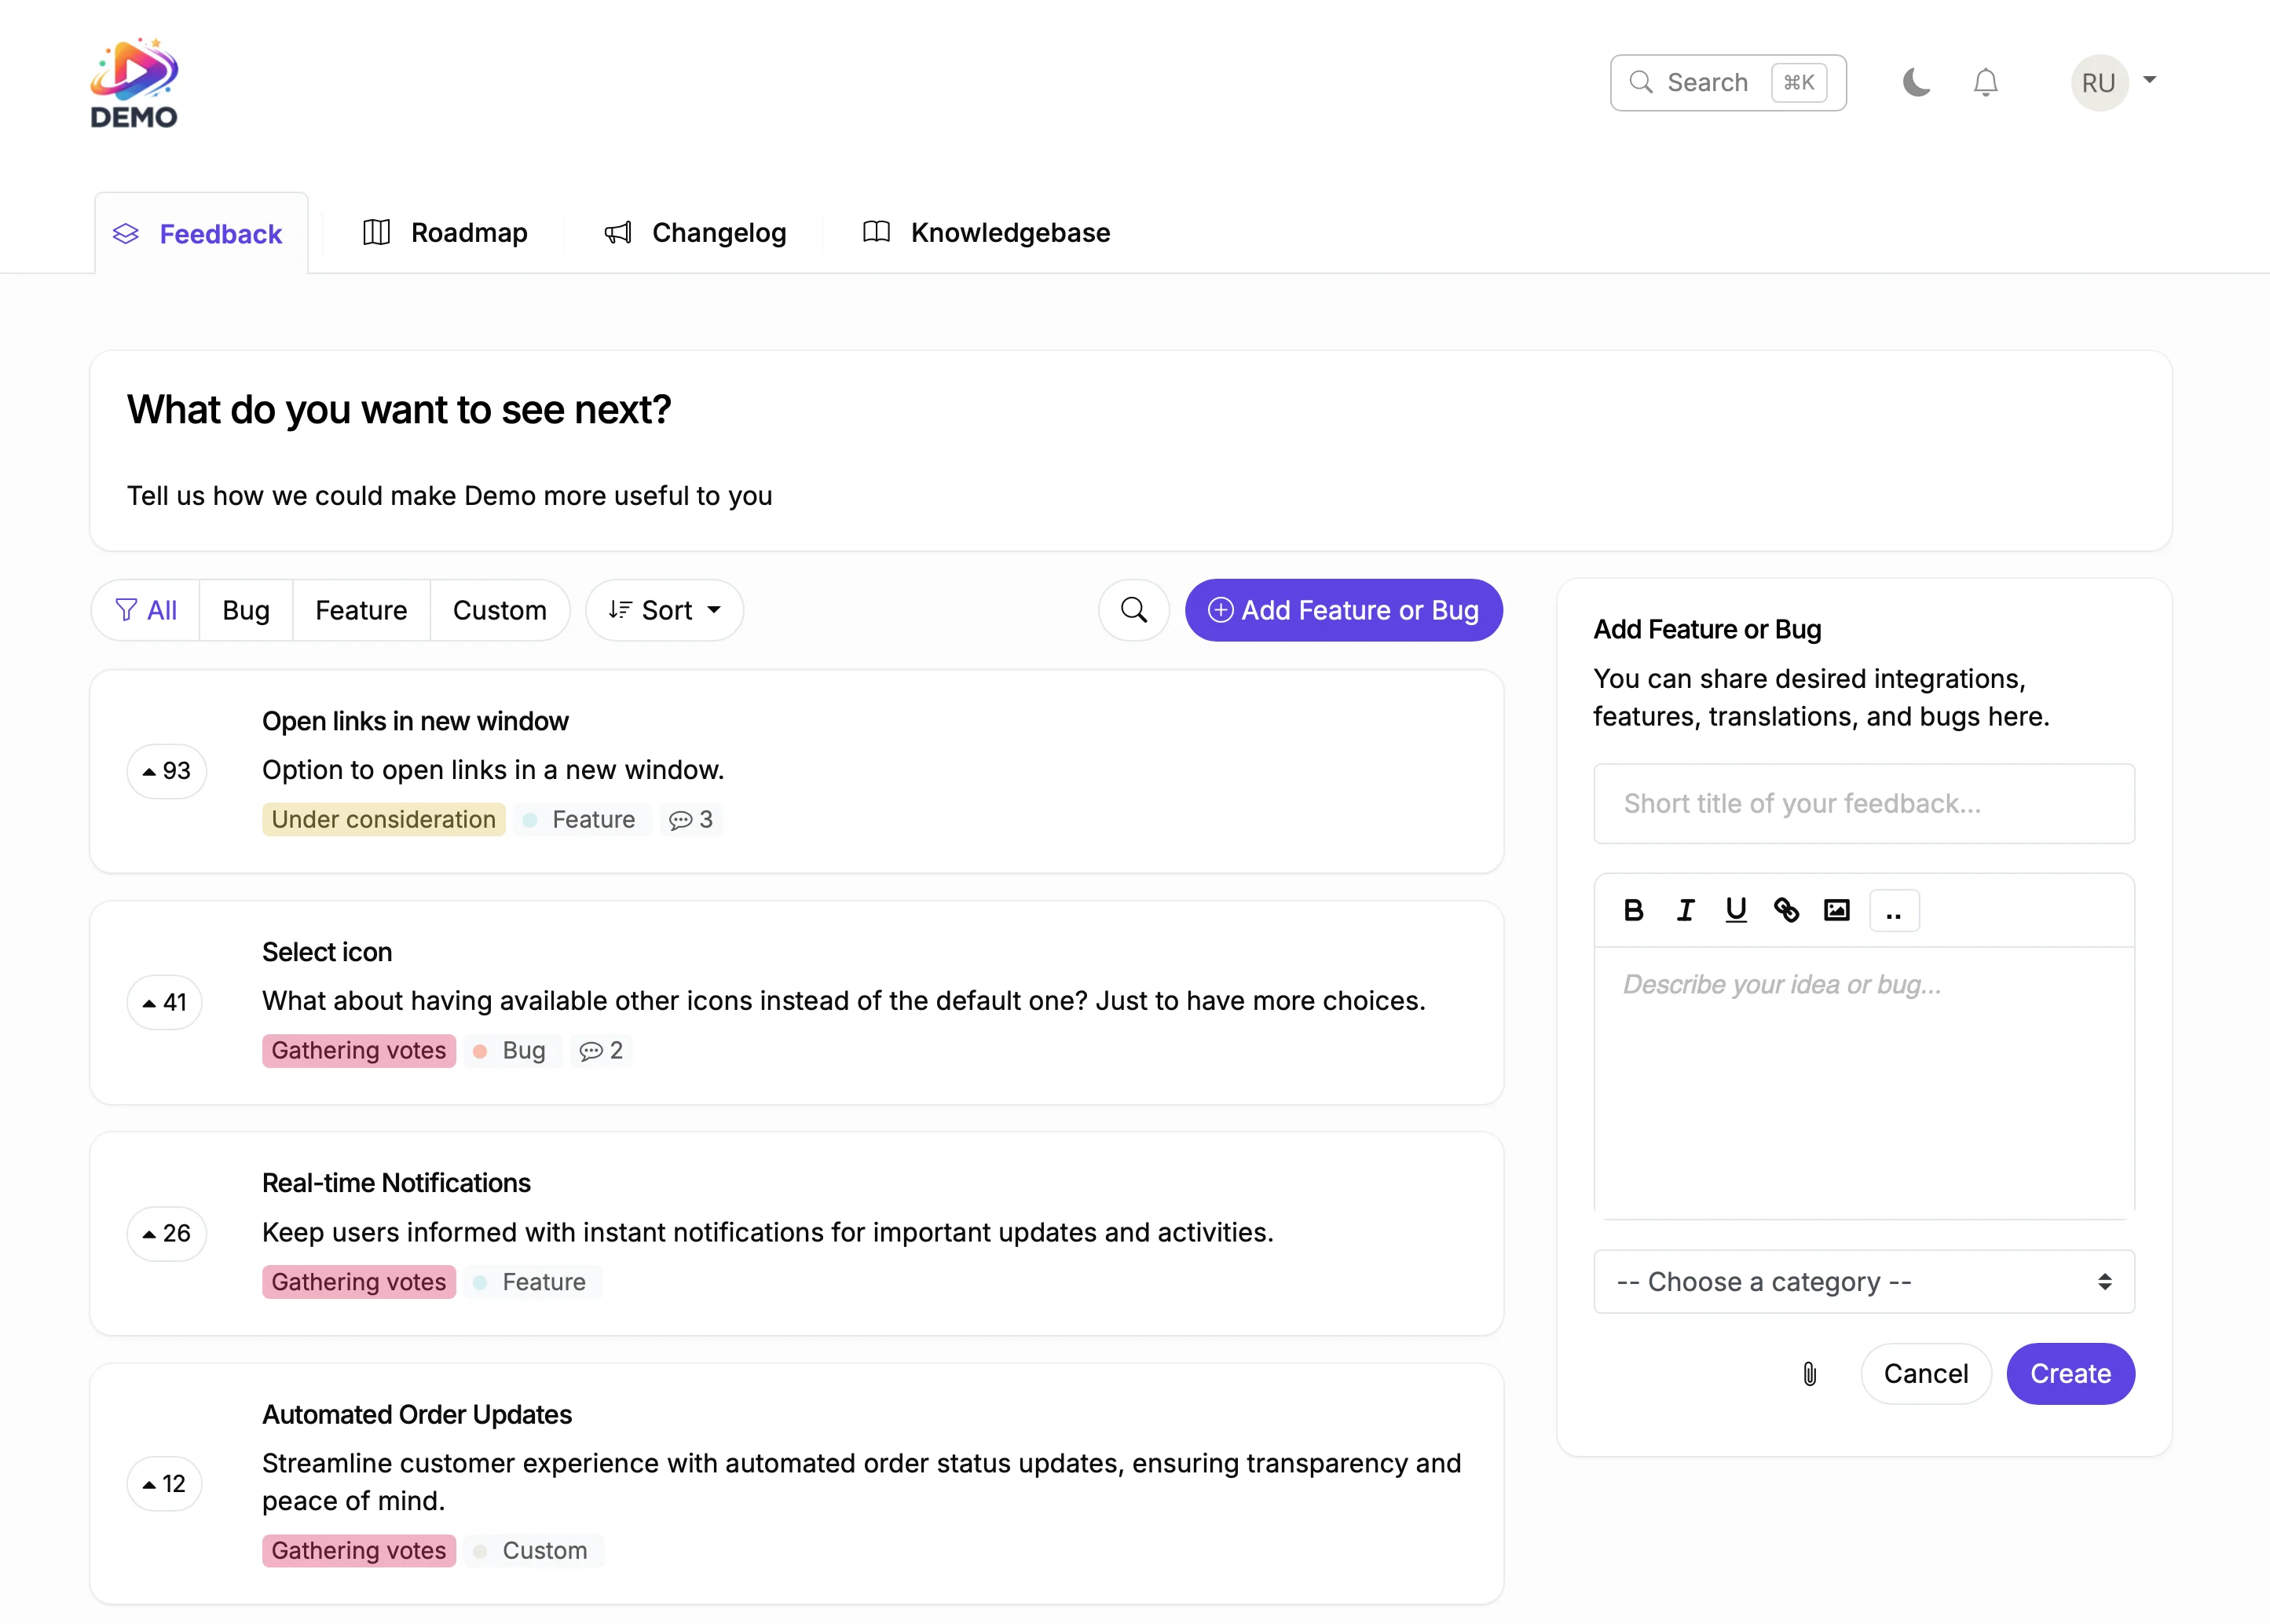Viewport: 2270px width, 1624px height.
Task: Insert a link in the description
Action: tap(1787, 910)
